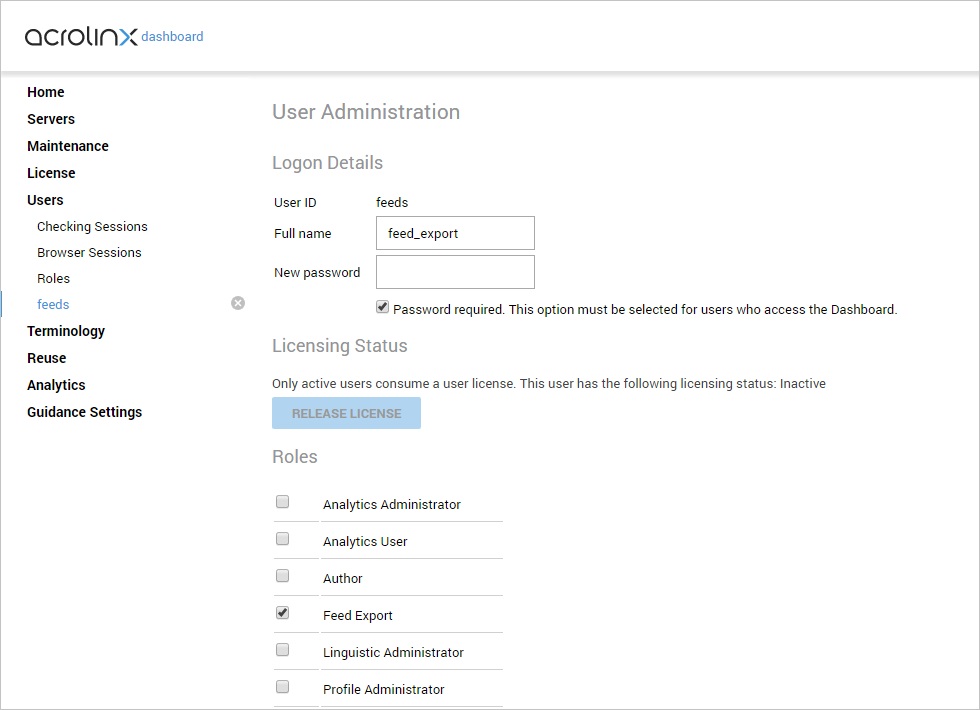Open the Terminology section
980x710 pixels.
tap(66, 331)
